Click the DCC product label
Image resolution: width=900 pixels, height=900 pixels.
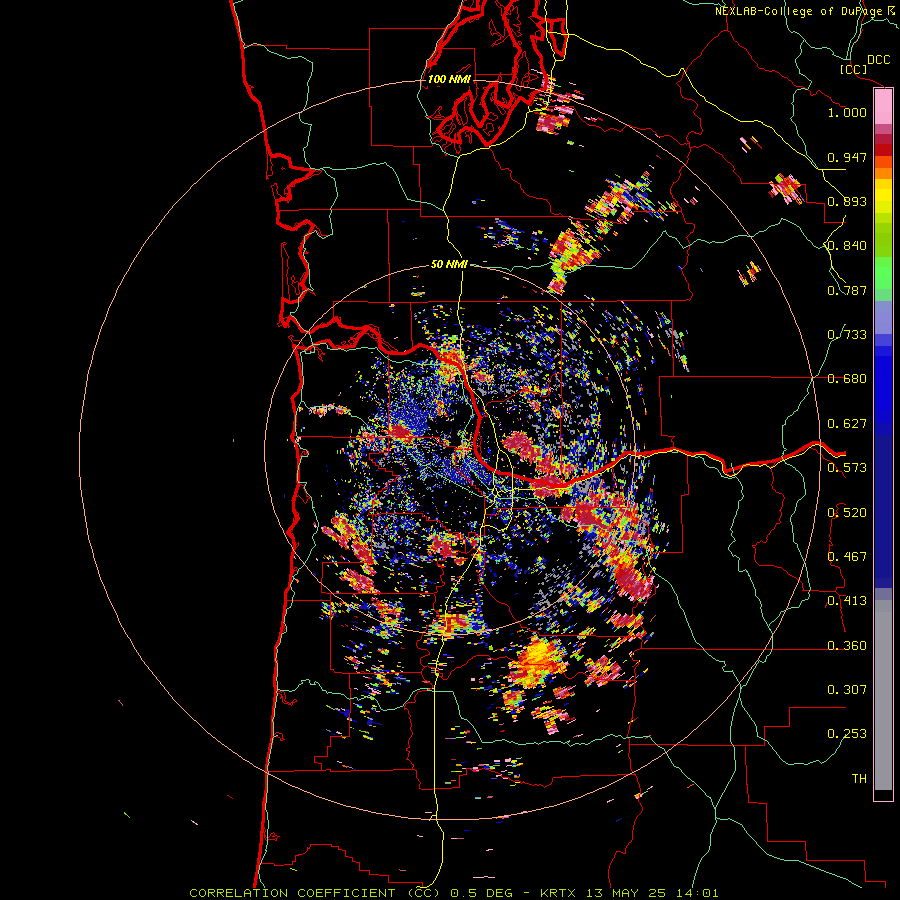pos(878,60)
